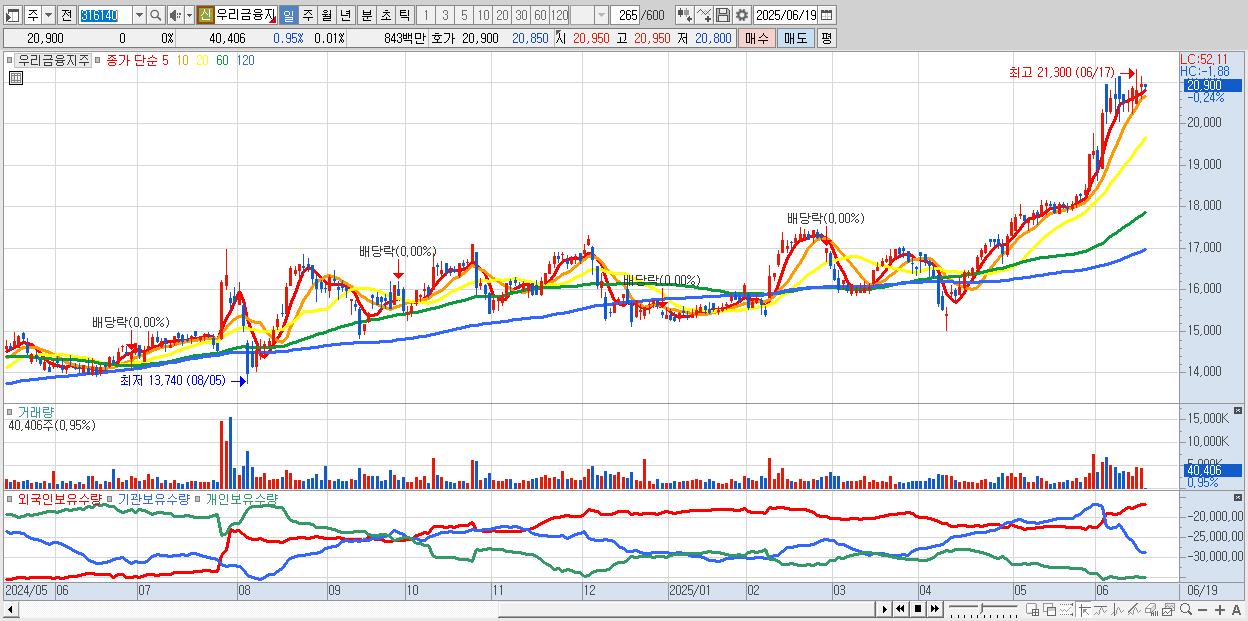Viewport: 1248px width, 621px height.
Task: Click the 매도 sell button
Action: (795, 38)
